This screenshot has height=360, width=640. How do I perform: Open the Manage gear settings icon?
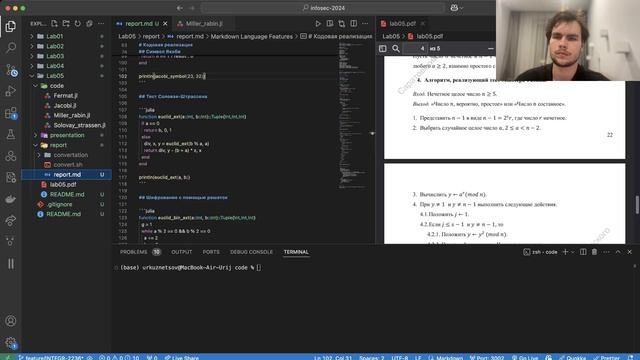coord(11,342)
